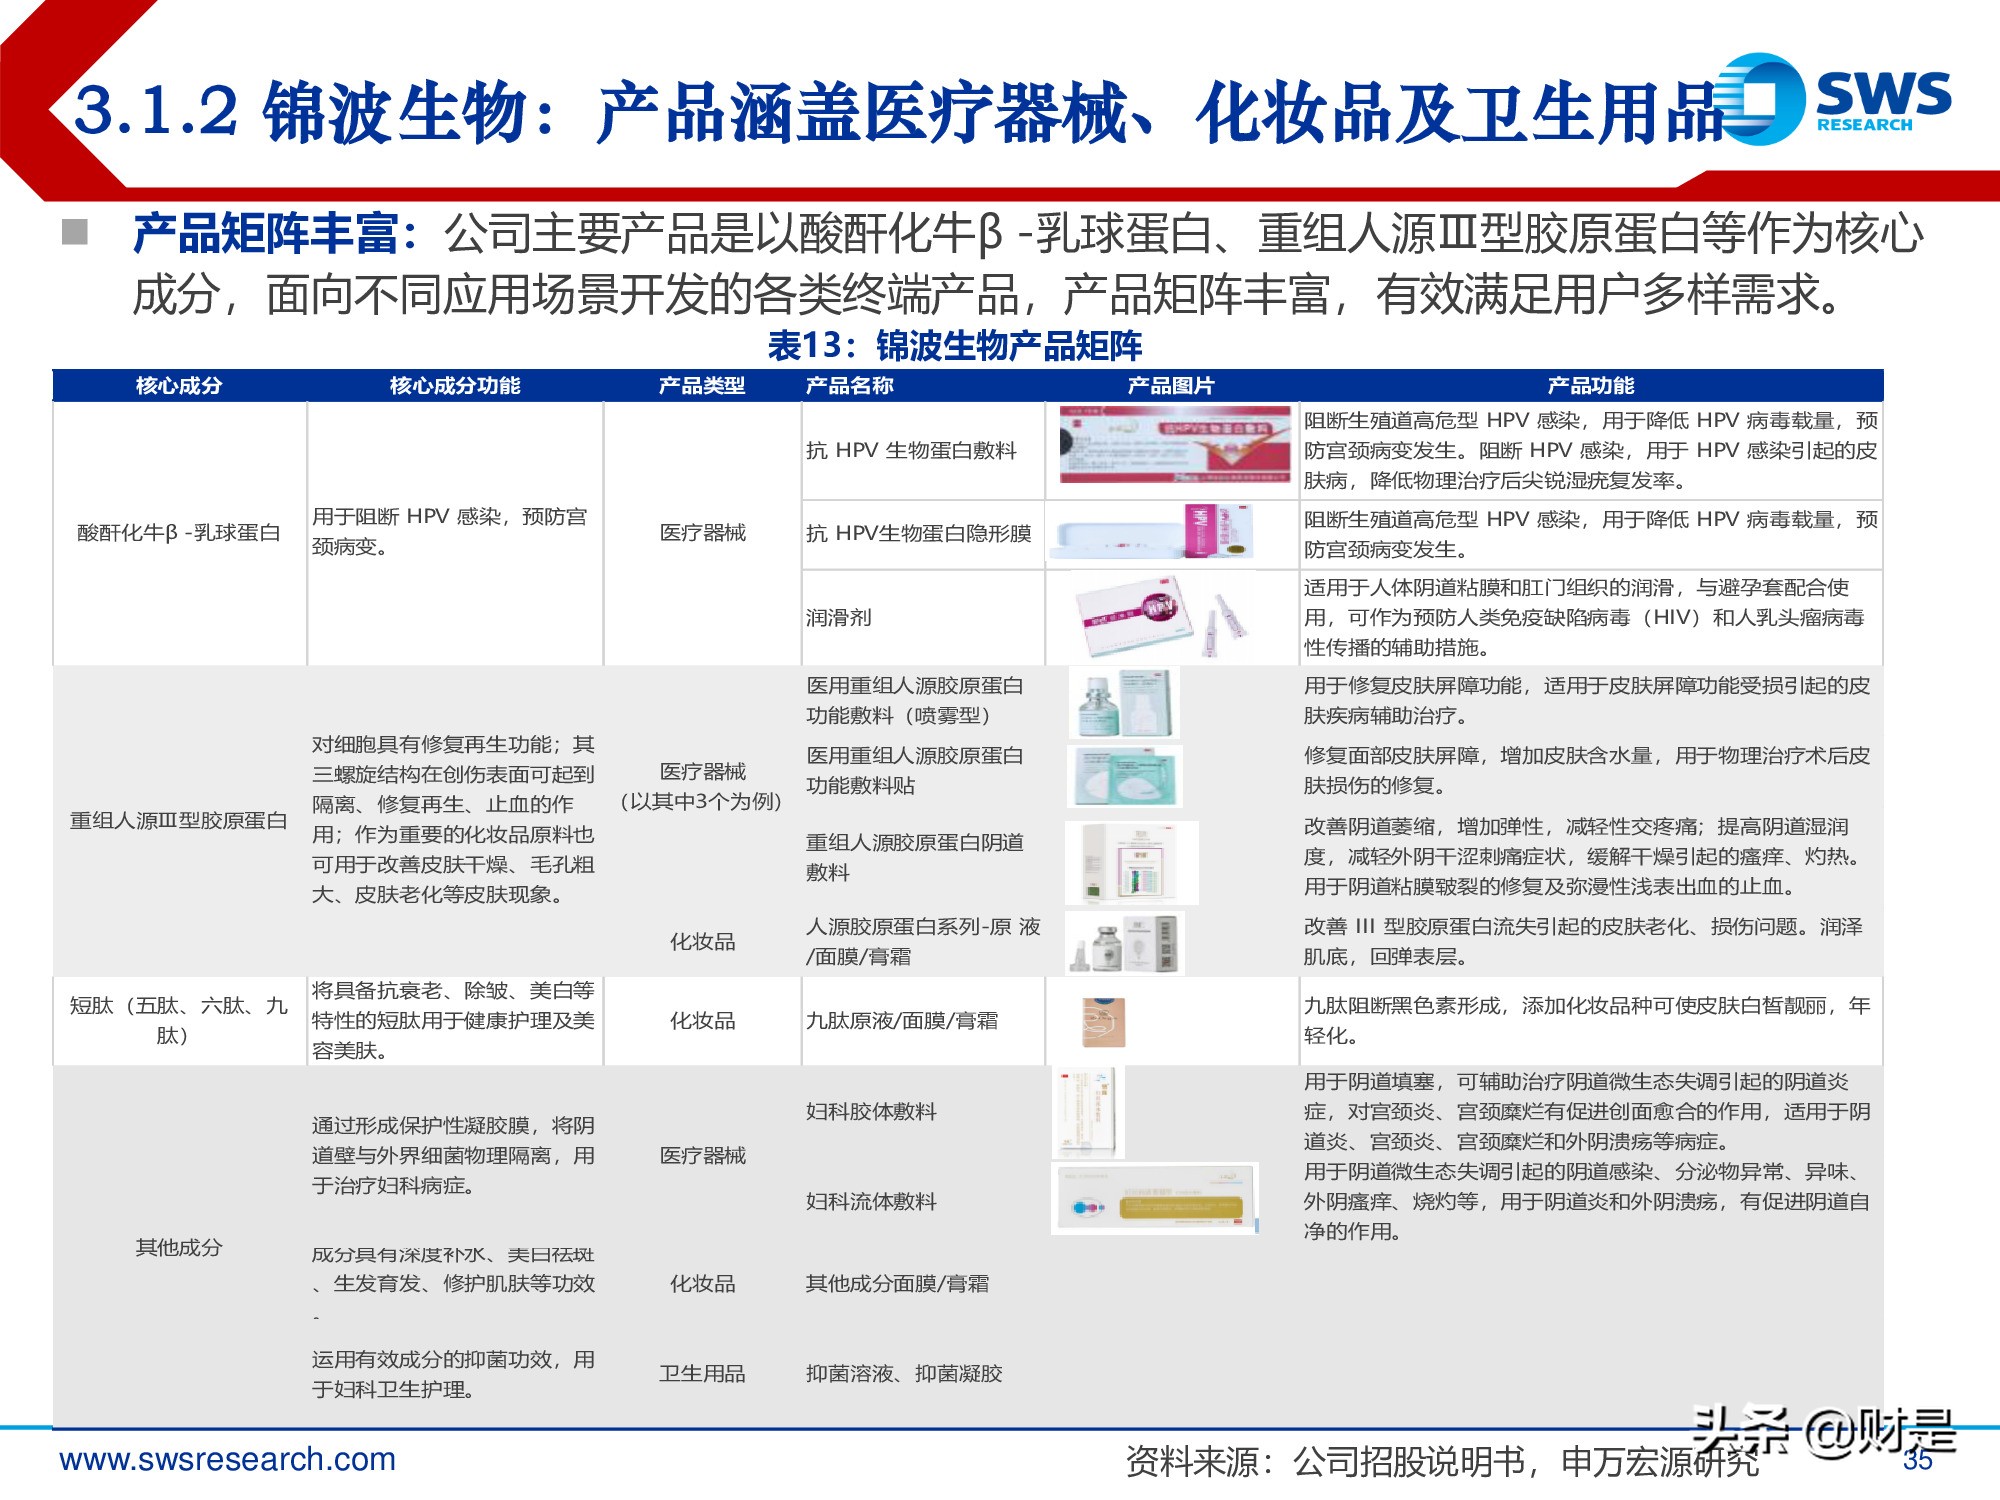
Task: Click product name 重组人源胶原蛋白阴道敷料
Action: point(915,857)
